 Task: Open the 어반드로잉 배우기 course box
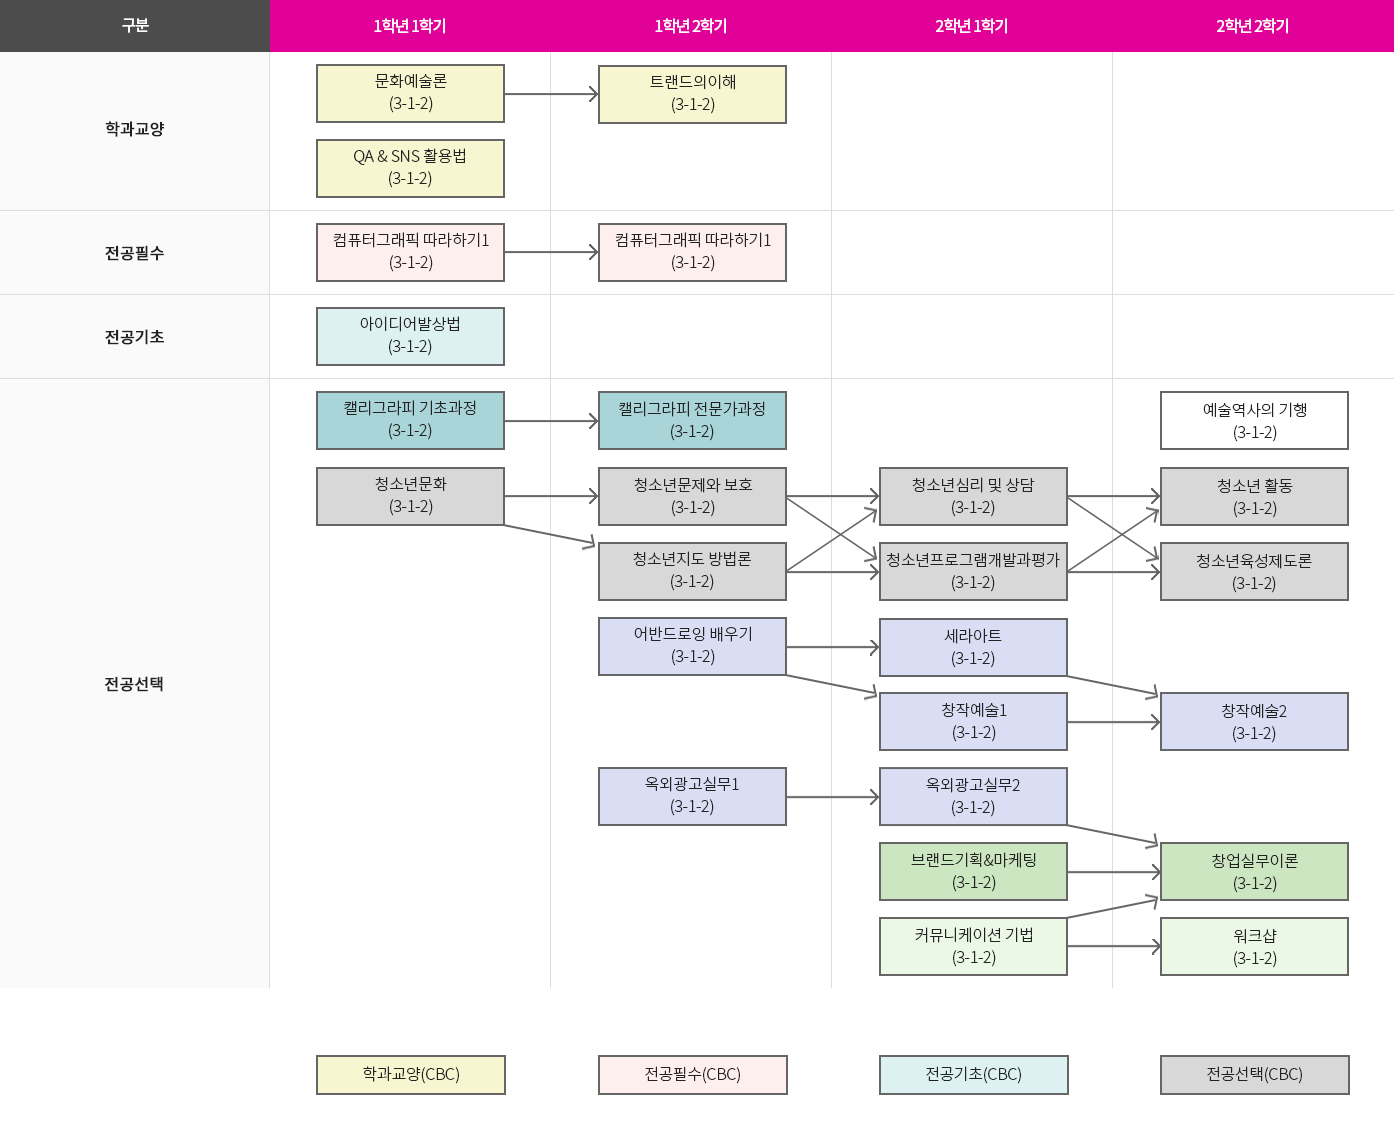click(692, 646)
